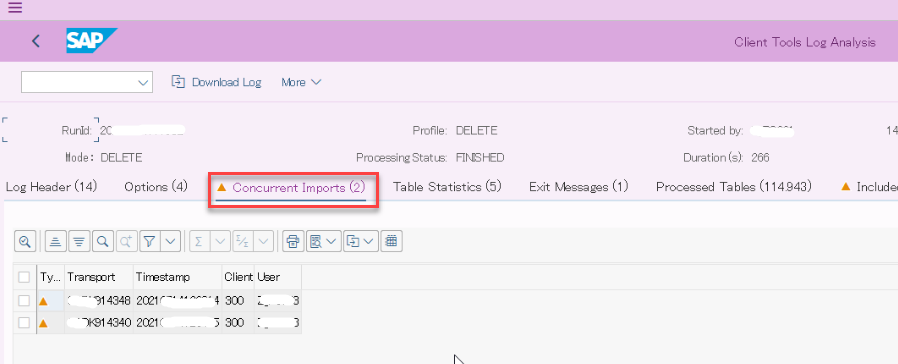Click the Details magnifier icon in ALV toolbar
The image size is (898, 364).
pos(25,242)
